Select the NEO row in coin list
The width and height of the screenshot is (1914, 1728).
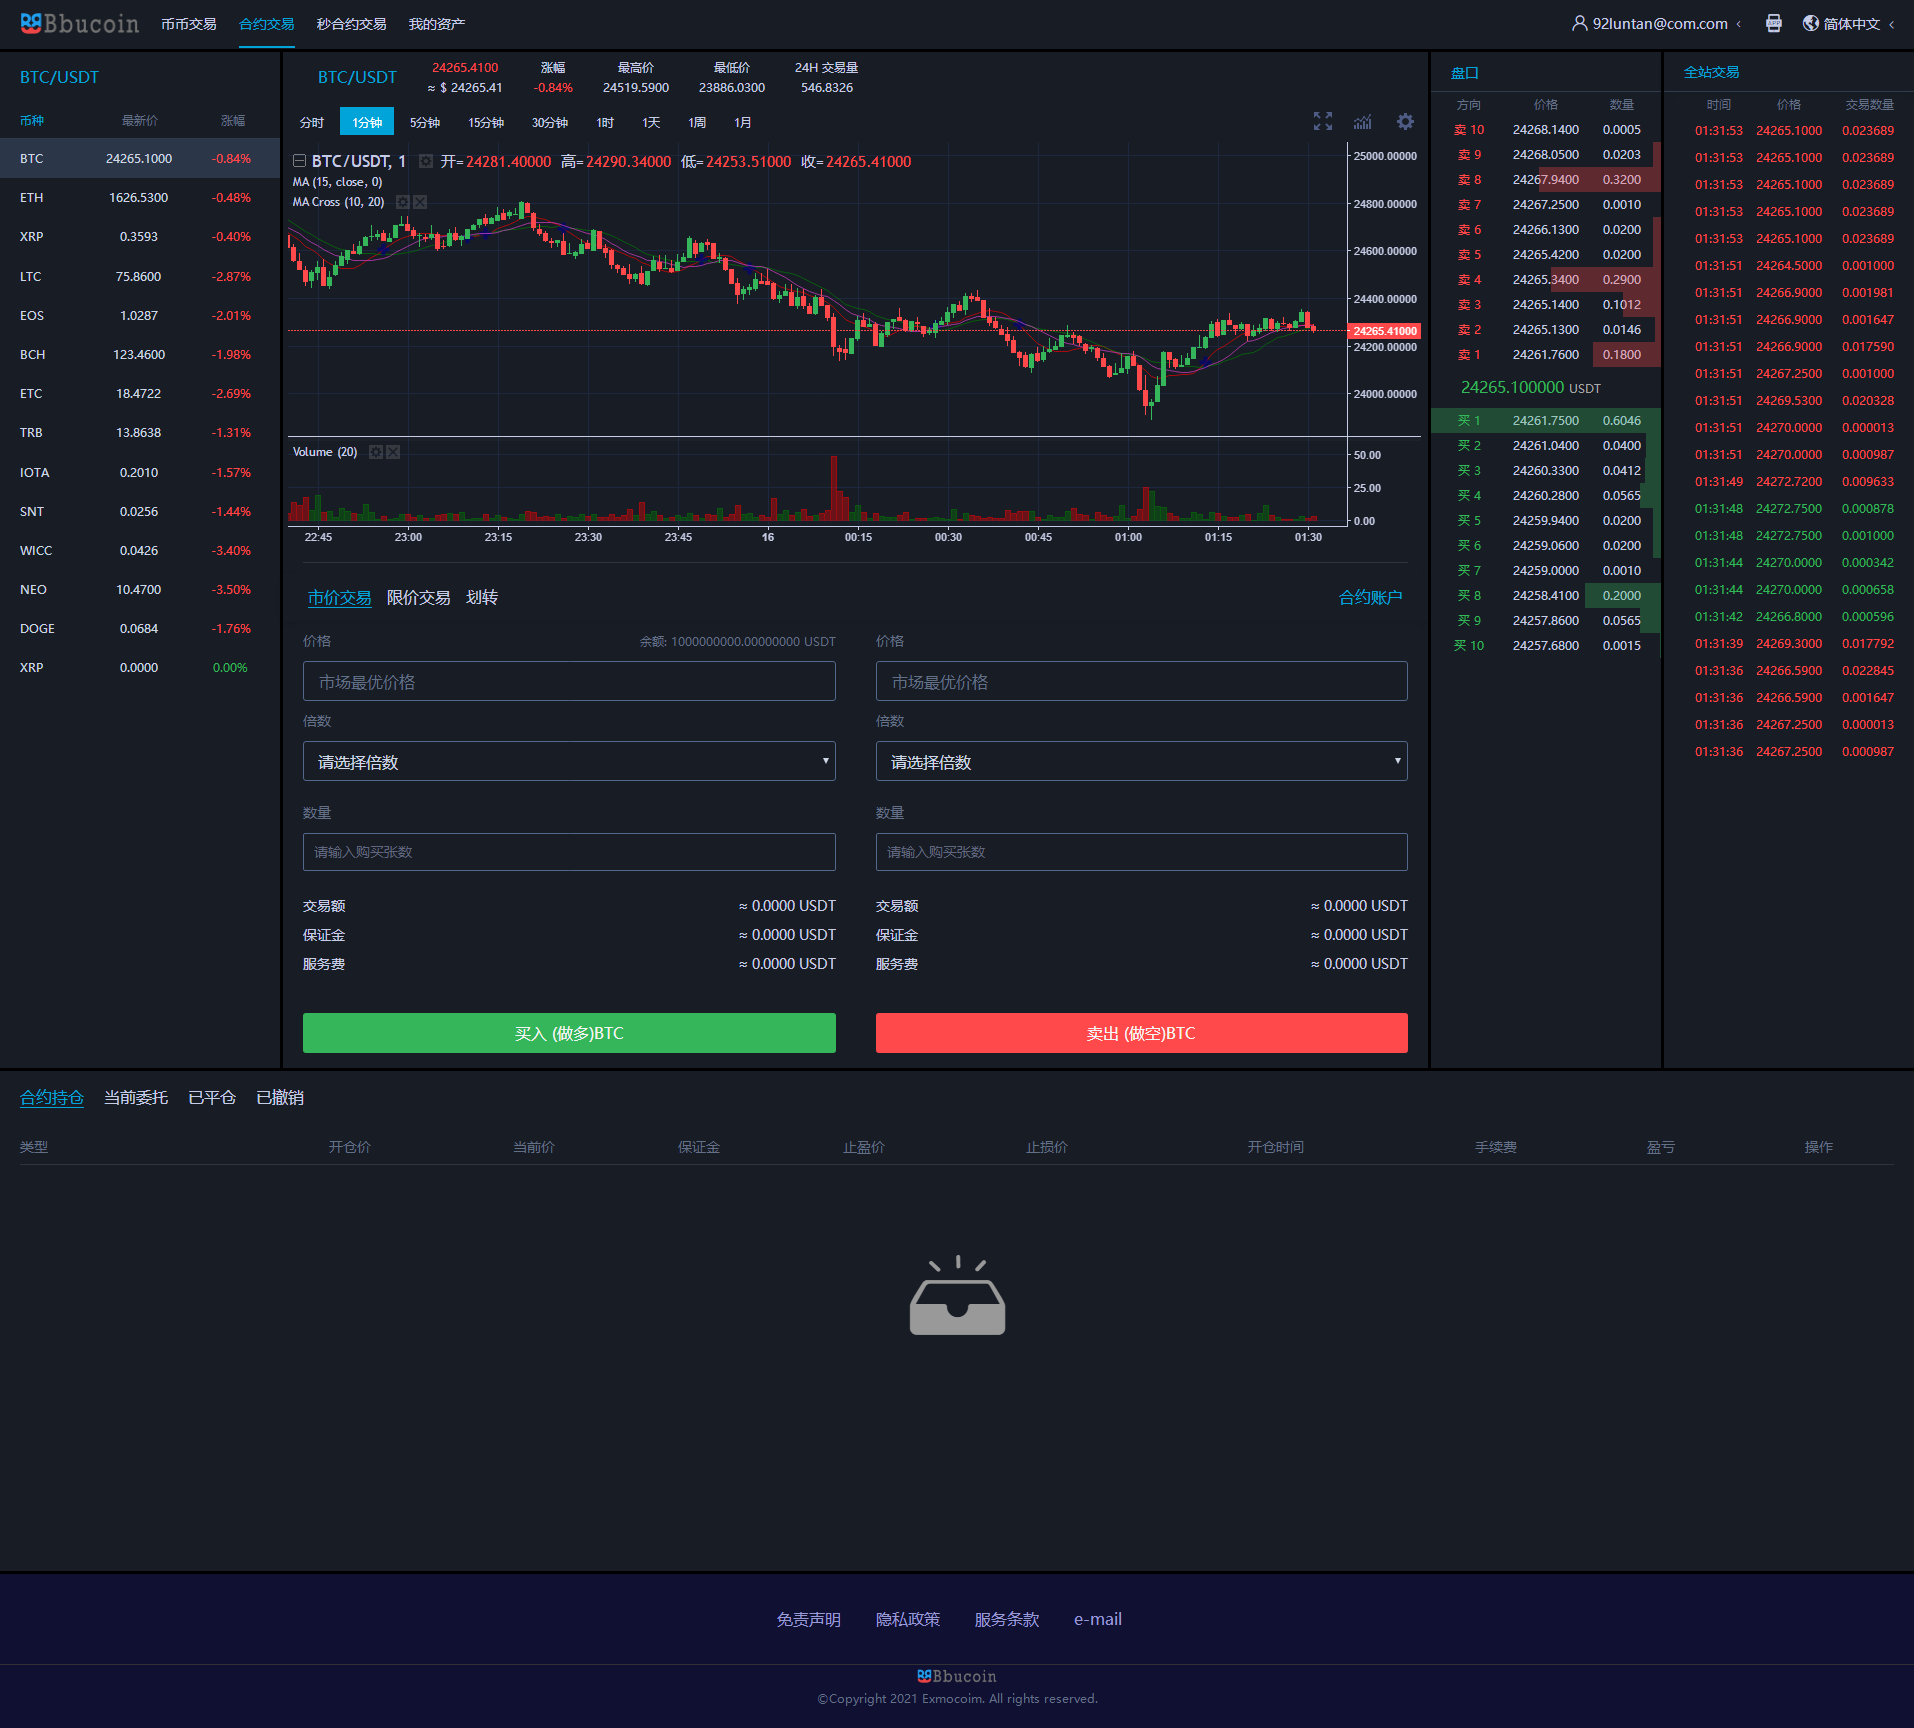point(140,589)
